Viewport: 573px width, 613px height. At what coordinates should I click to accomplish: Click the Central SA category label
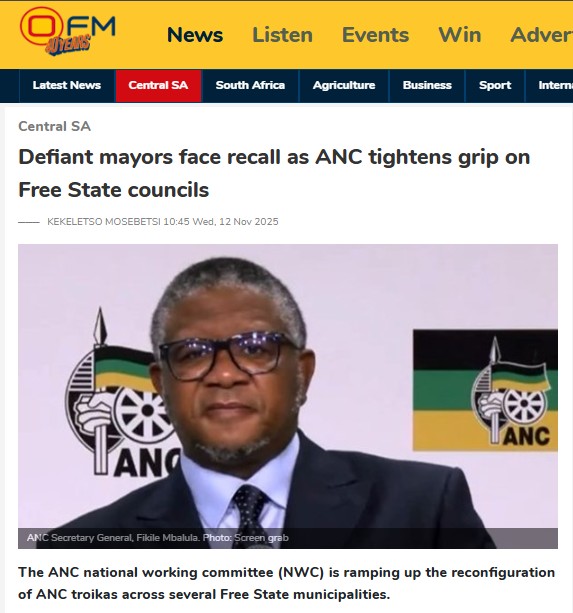pyautogui.click(x=54, y=126)
